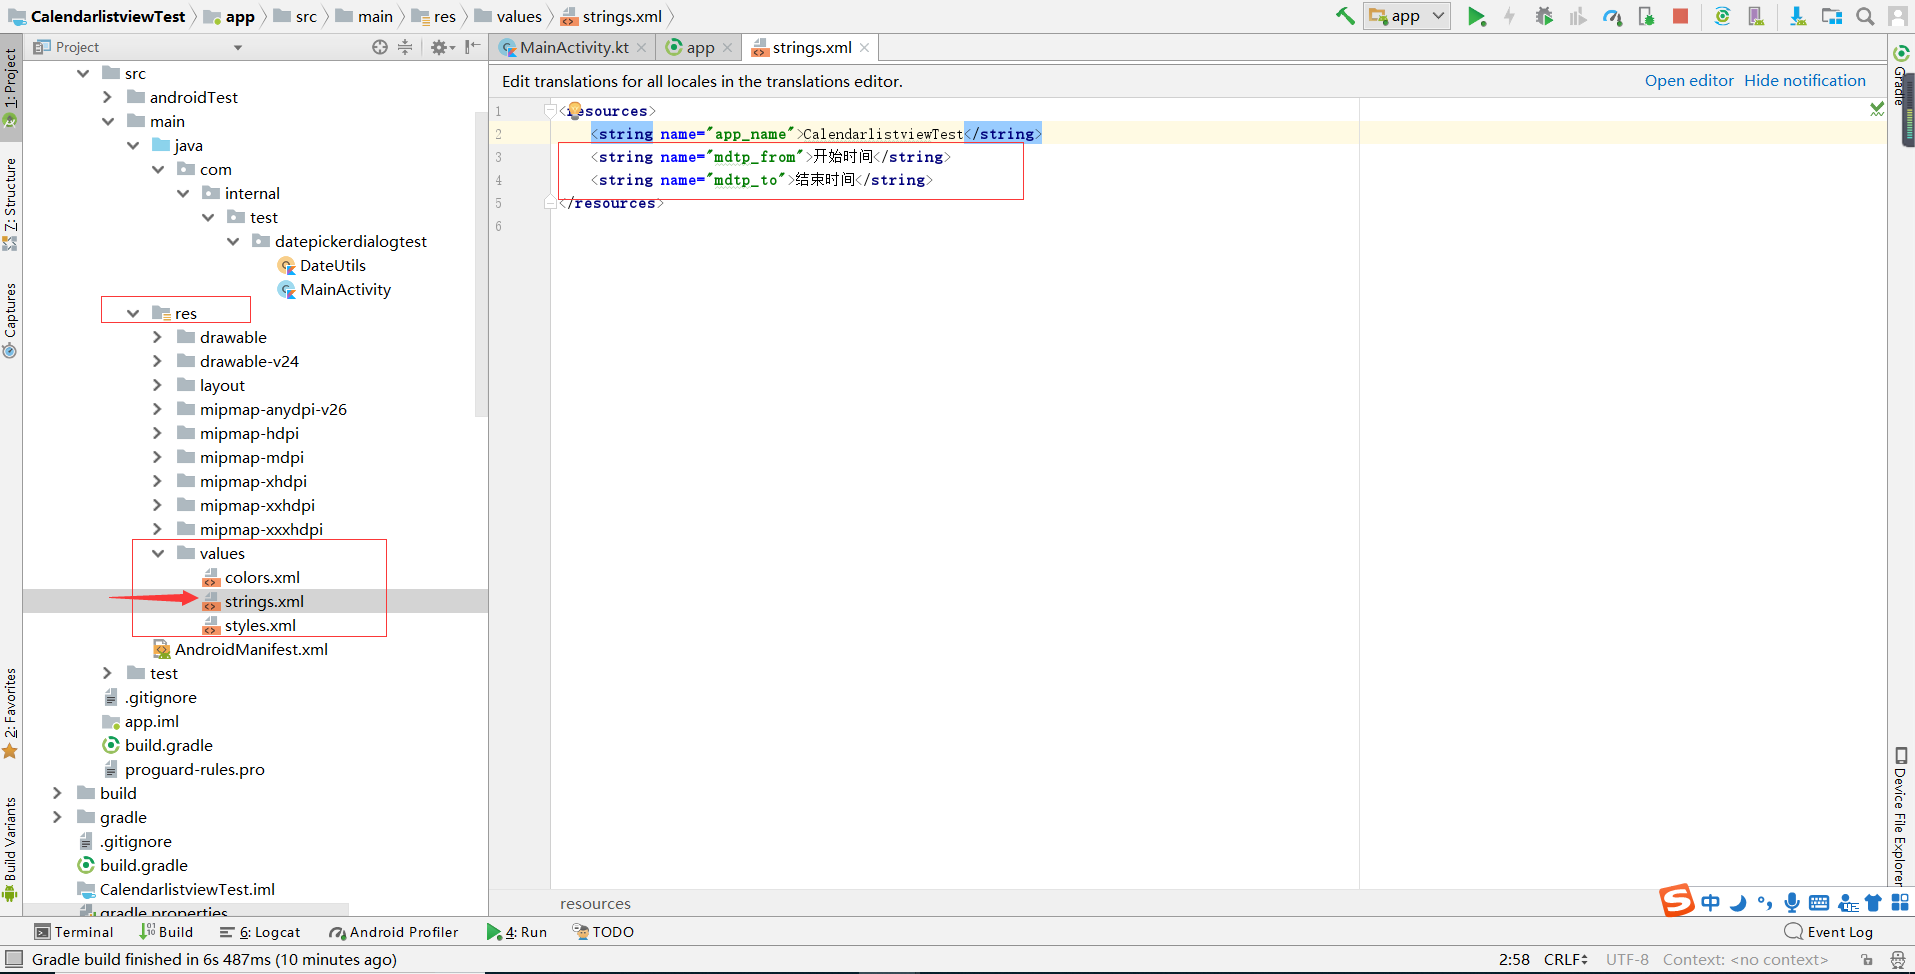Toggle the Favorites side tab
The image size is (1915, 974).
(10, 712)
